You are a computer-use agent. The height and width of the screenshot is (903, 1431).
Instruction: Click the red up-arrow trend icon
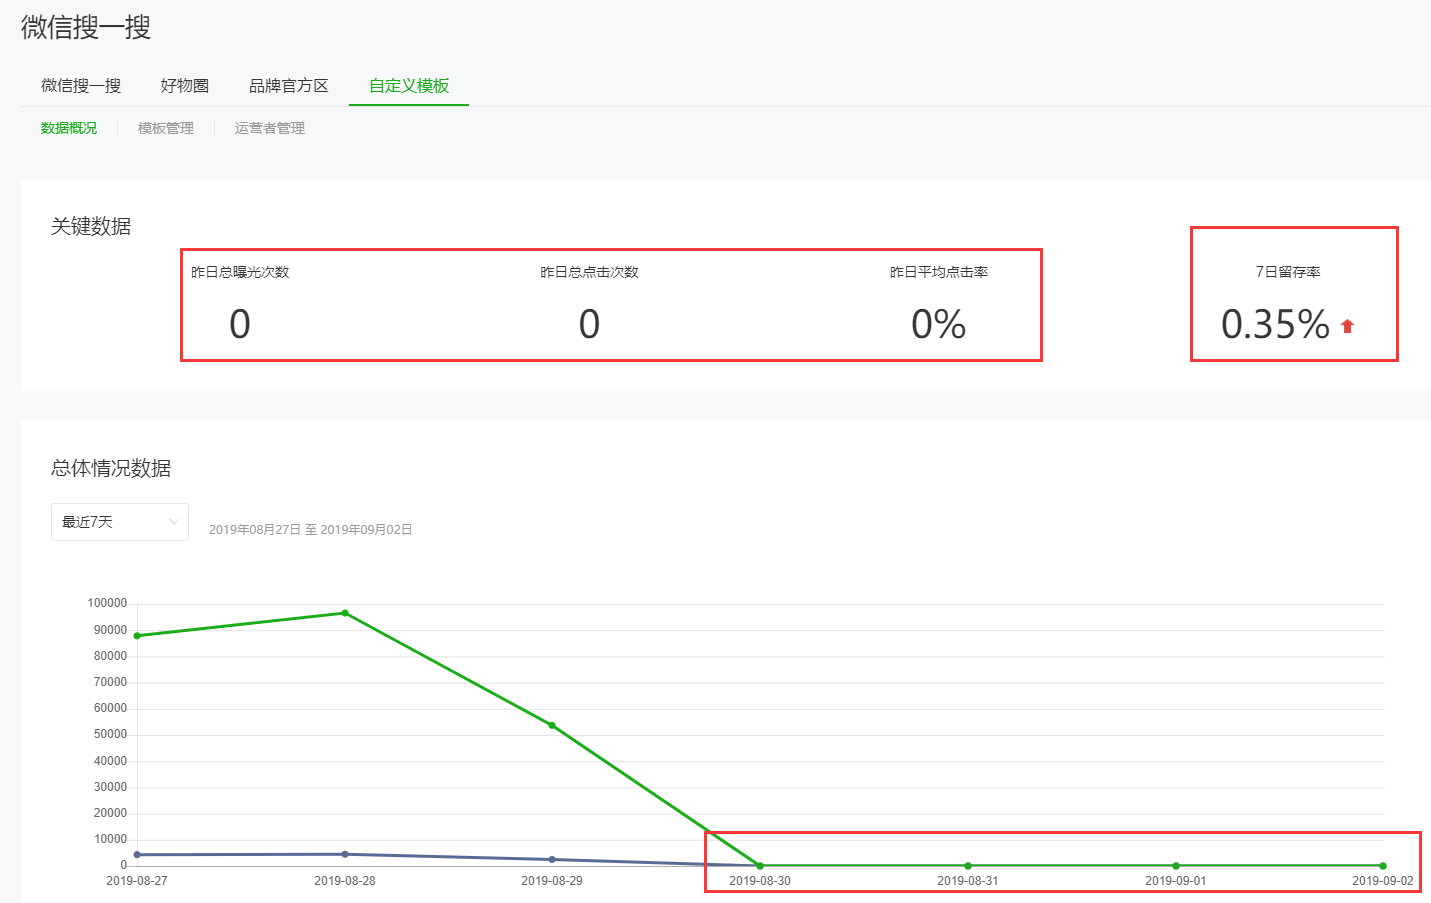click(x=1347, y=326)
